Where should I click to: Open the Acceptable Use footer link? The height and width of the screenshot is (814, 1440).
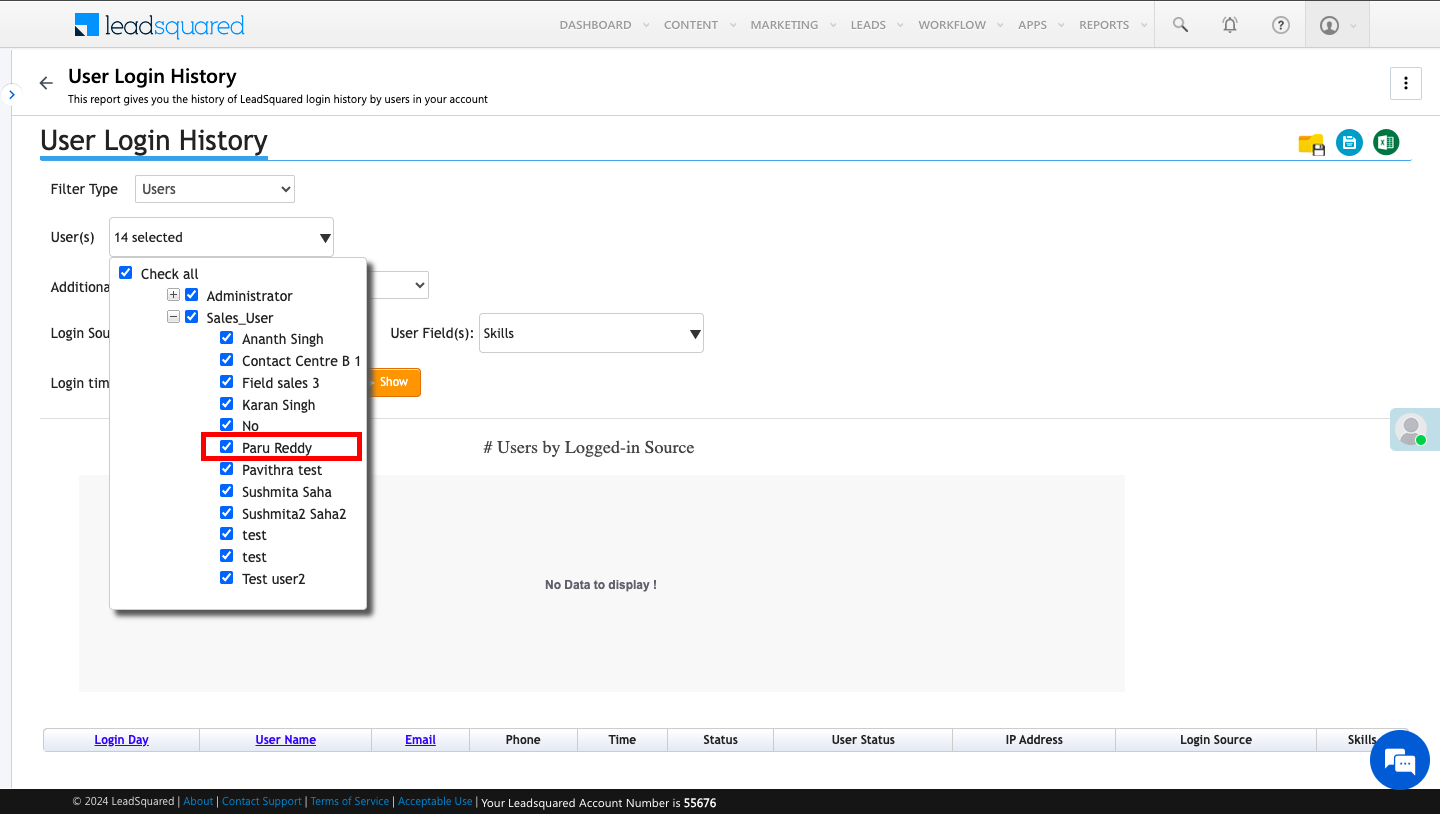point(435,802)
